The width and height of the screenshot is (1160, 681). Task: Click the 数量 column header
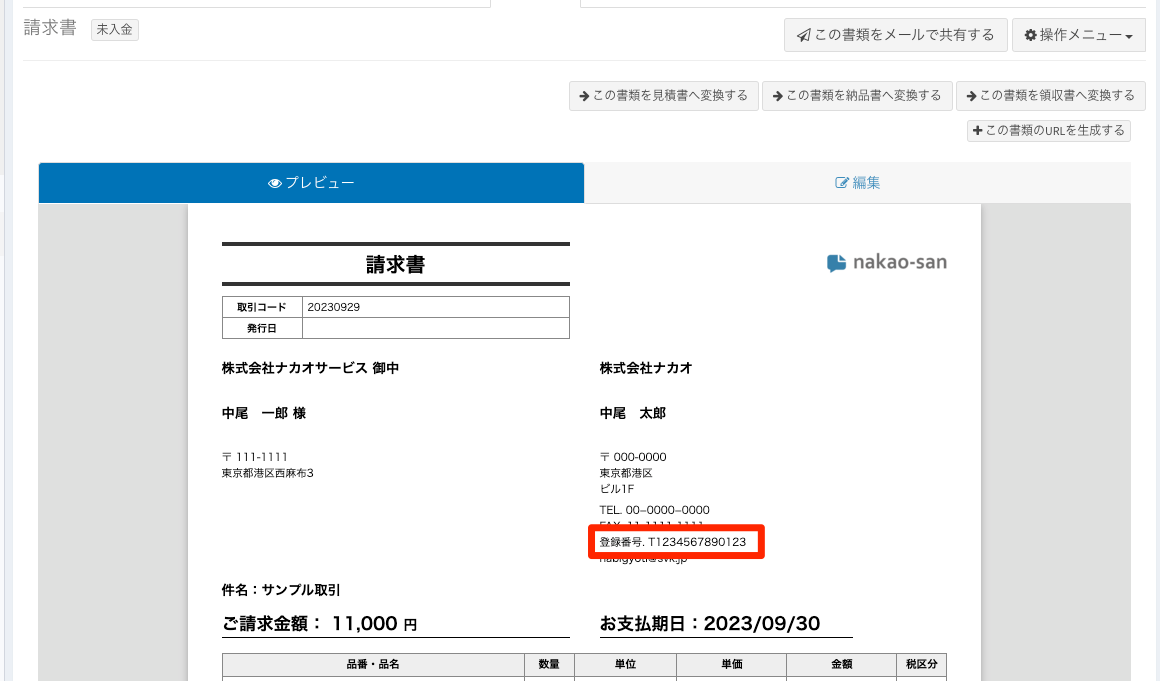[x=549, y=664]
